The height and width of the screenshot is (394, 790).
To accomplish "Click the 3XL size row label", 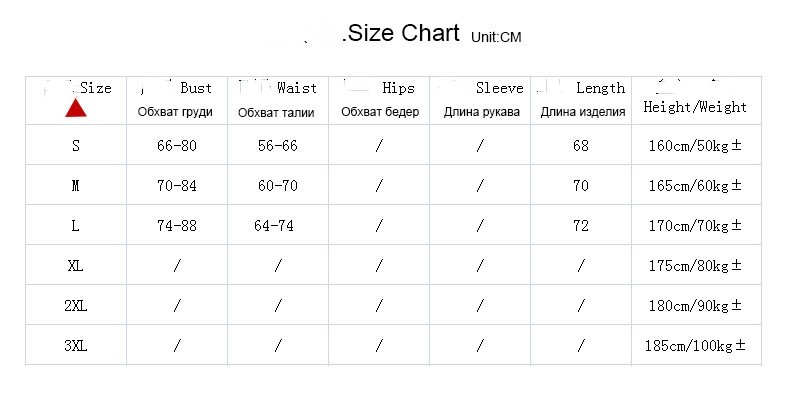I will click(76, 346).
